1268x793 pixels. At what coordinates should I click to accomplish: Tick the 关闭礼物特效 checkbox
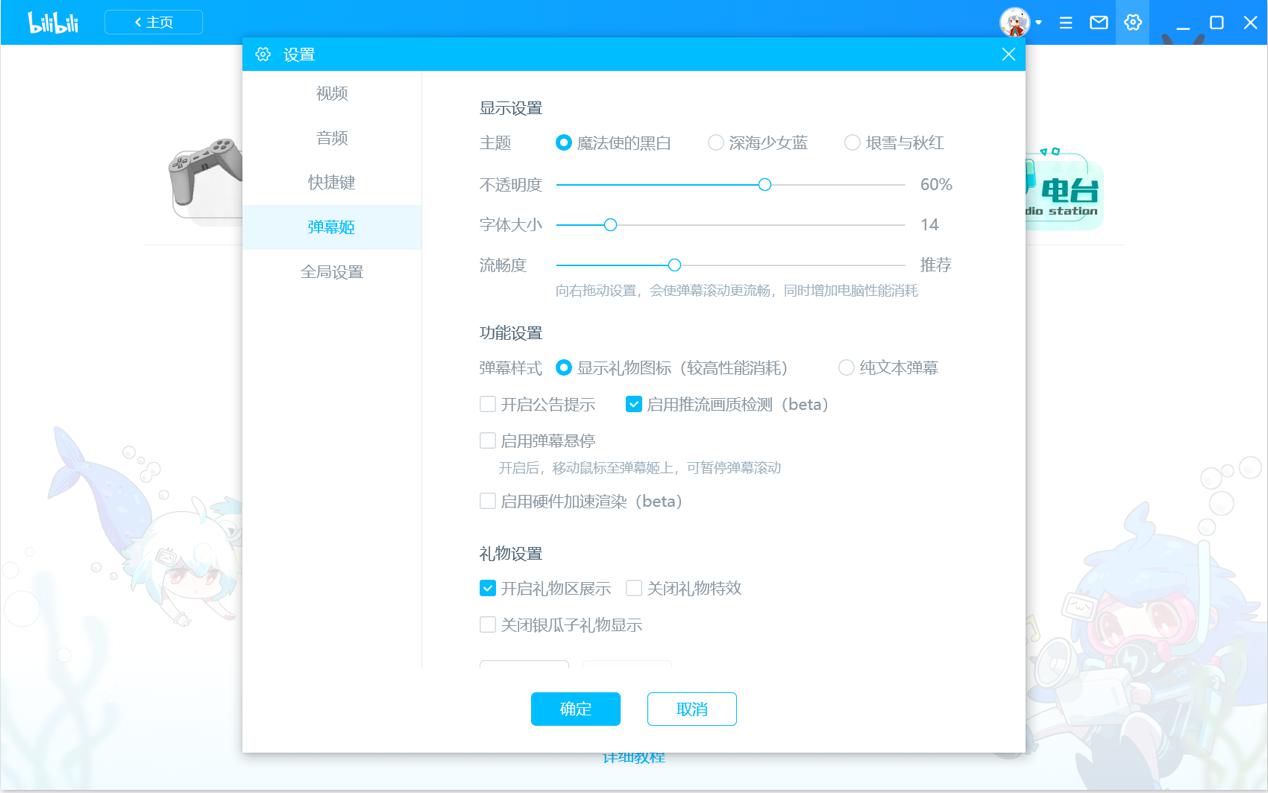(634, 588)
